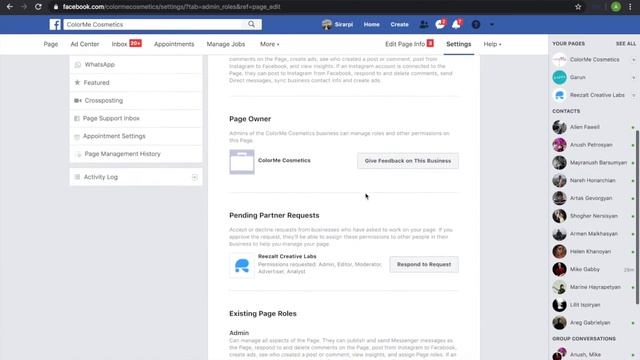Go to Home in the top bar

371,24
